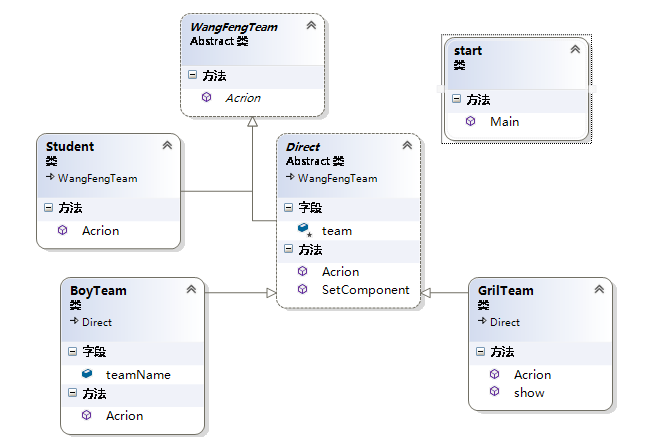Select the SetComponent method in Direct
The image size is (656, 437).
(366, 290)
